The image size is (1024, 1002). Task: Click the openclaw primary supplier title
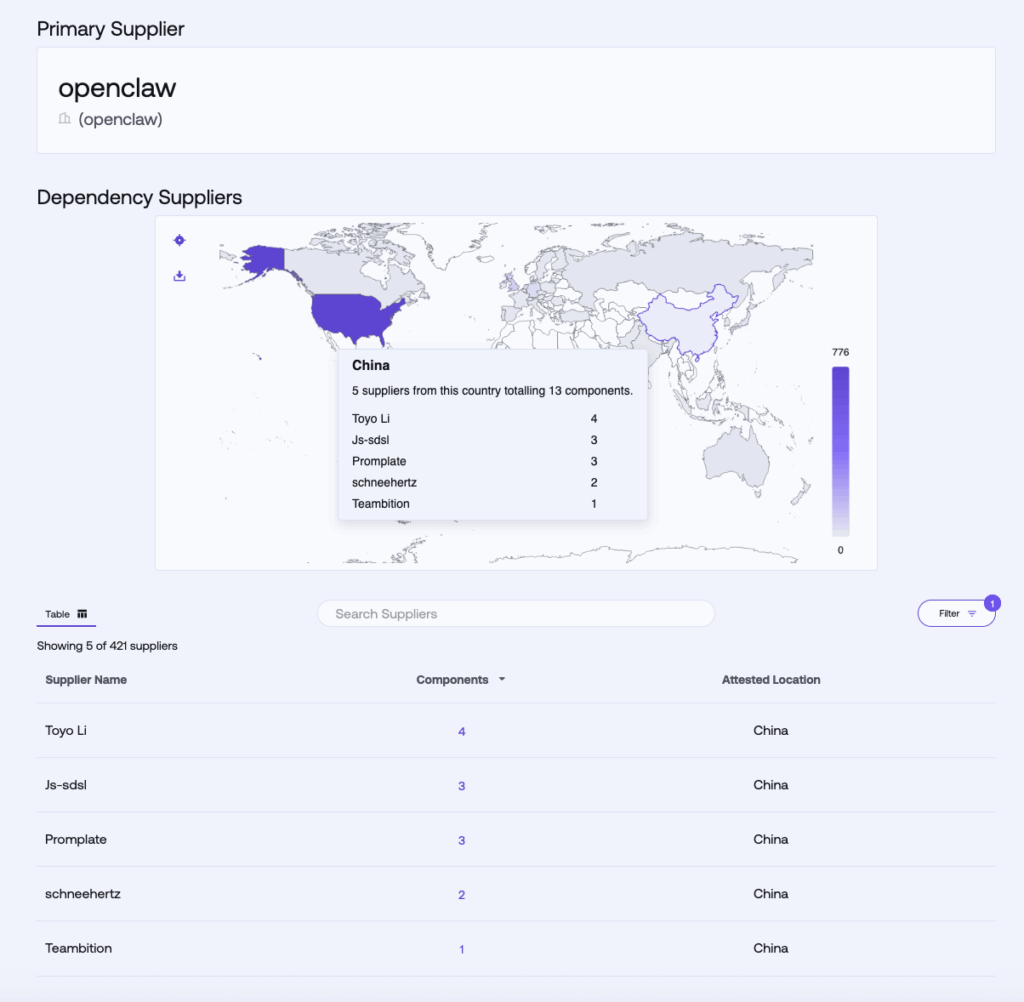pos(117,88)
